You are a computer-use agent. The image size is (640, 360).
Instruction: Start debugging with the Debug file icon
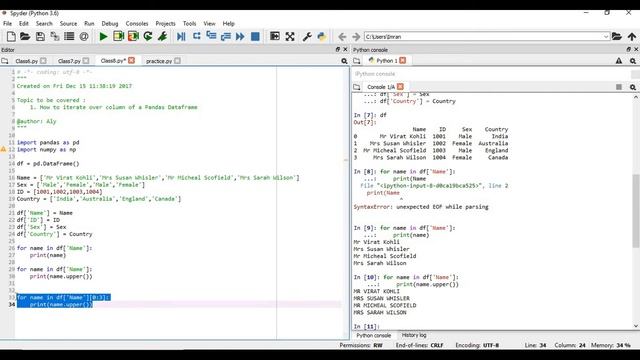coord(181,36)
